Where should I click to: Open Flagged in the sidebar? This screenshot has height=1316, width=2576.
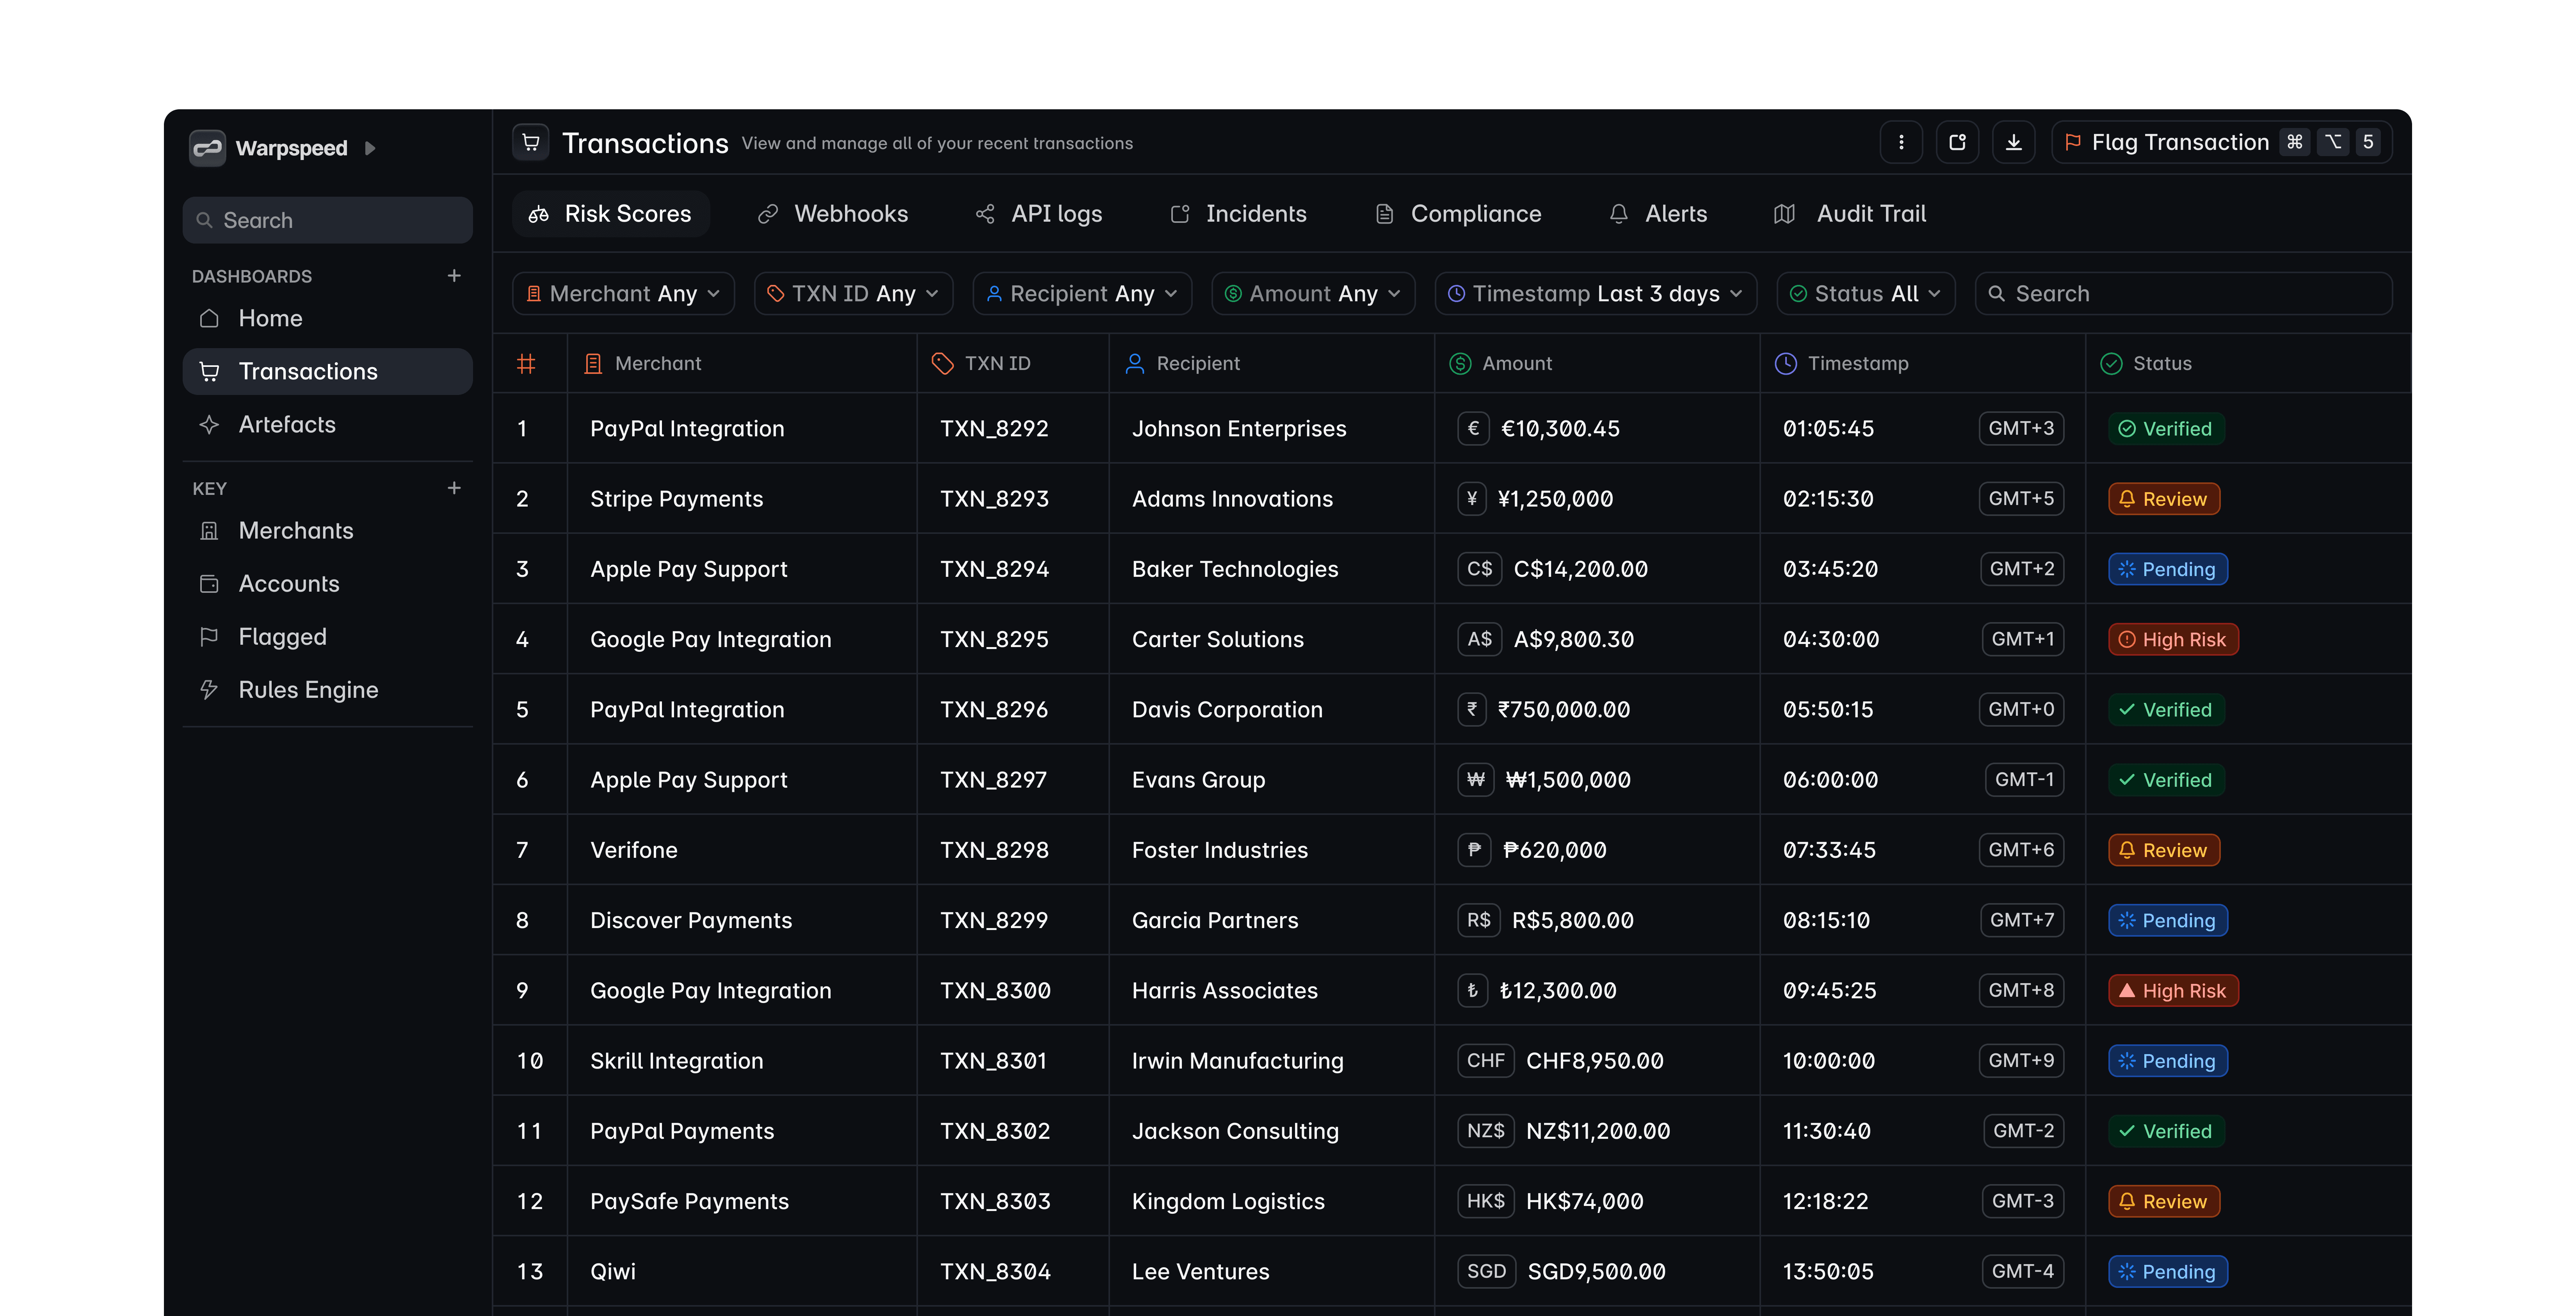(282, 637)
